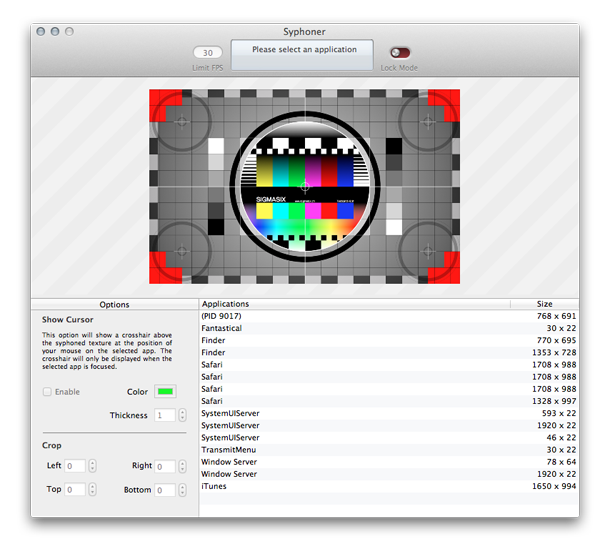This screenshot has height=549, width=610.
Task: Click the Left crop stepper
Action: pyautogui.click(x=93, y=466)
